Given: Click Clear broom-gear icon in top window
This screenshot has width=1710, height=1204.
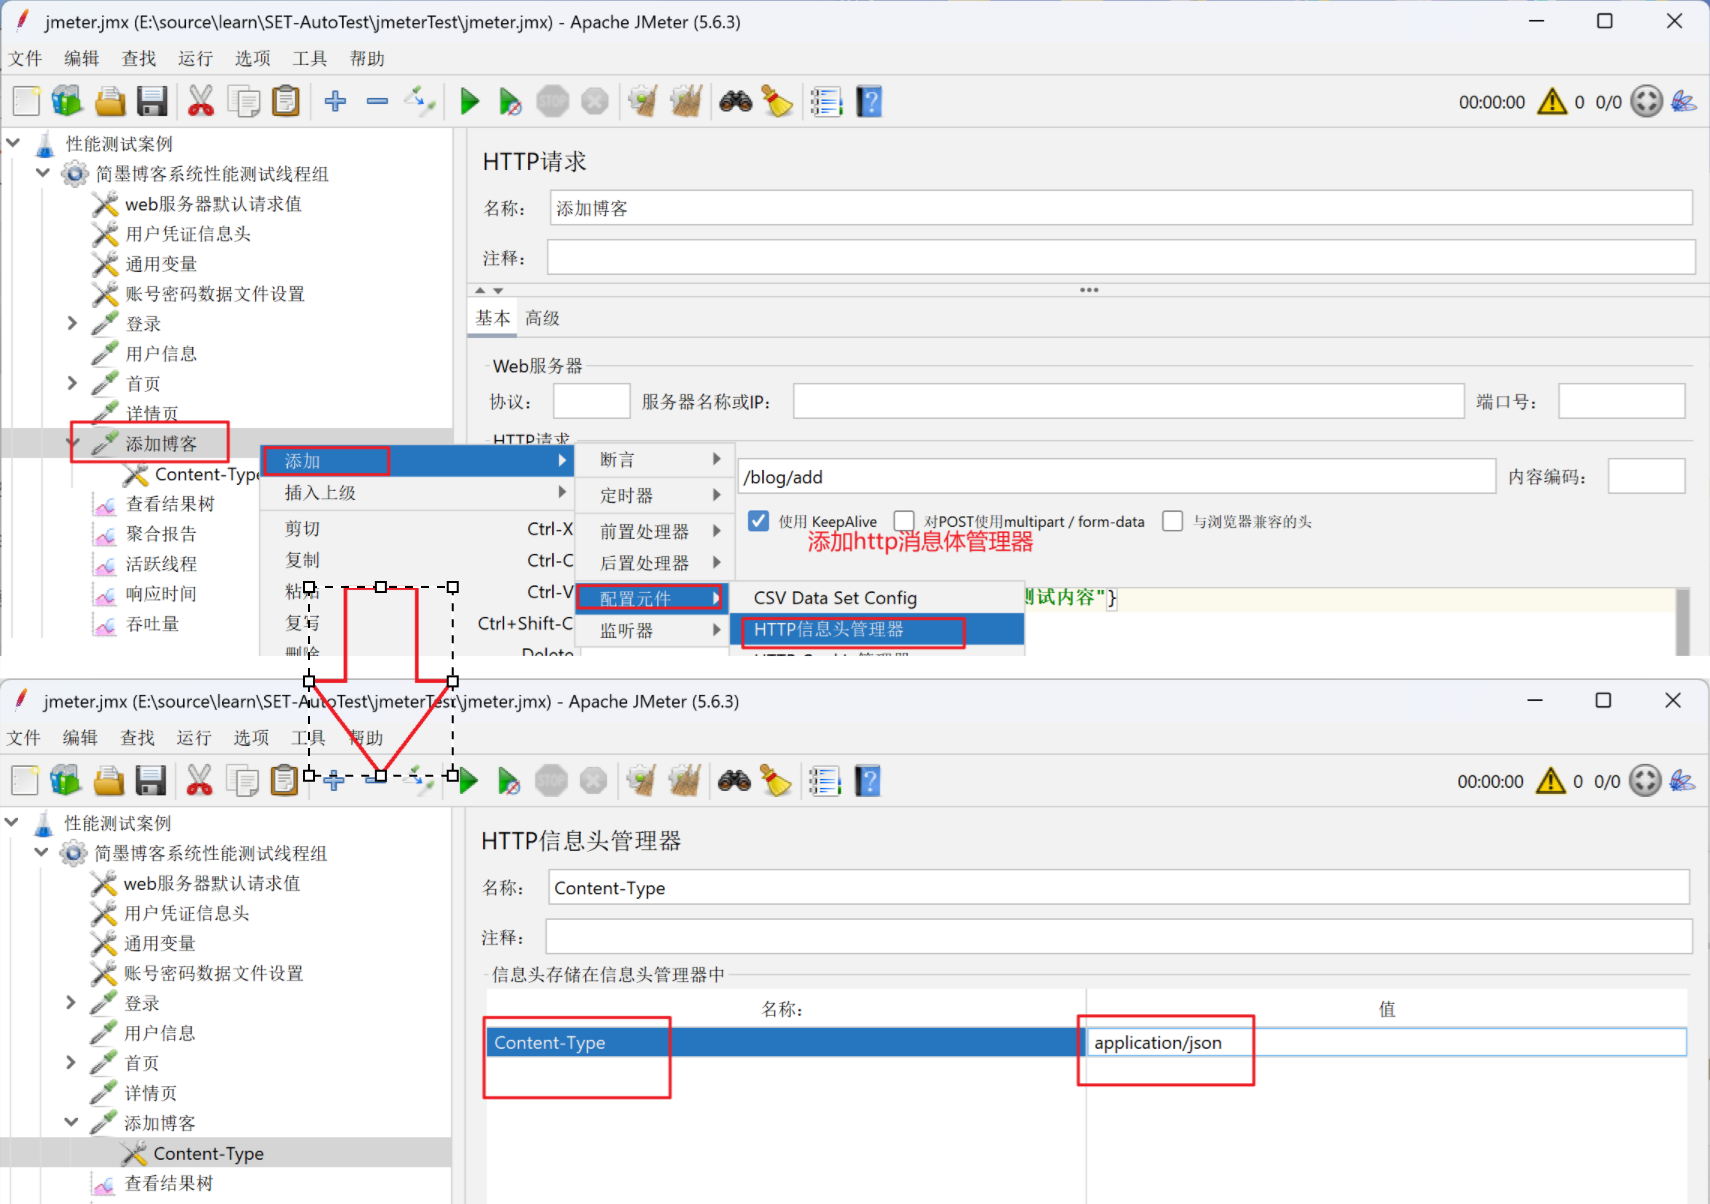Looking at the screenshot, I should [x=643, y=101].
